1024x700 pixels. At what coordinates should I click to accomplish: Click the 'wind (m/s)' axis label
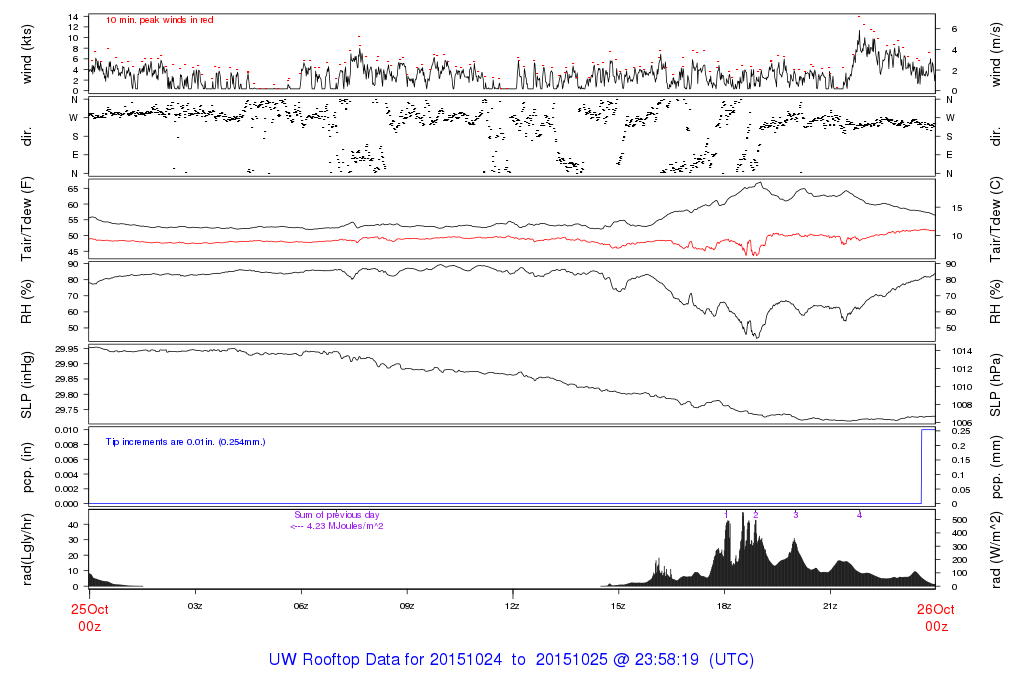click(x=996, y=55)
